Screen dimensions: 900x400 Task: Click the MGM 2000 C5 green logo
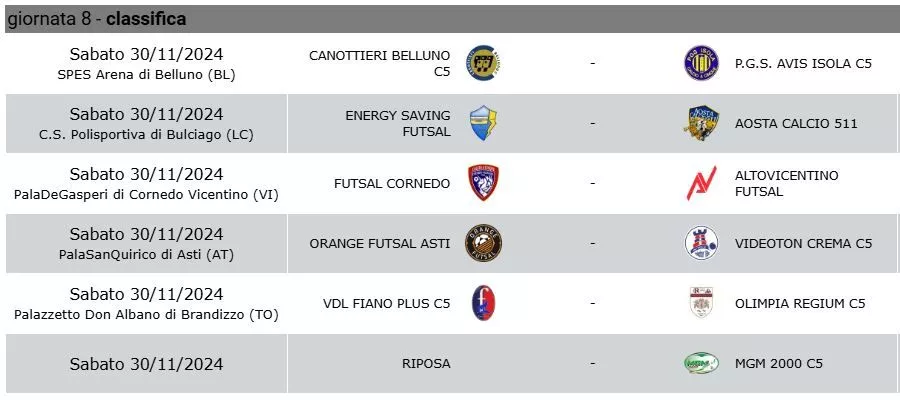pos(701,363)
